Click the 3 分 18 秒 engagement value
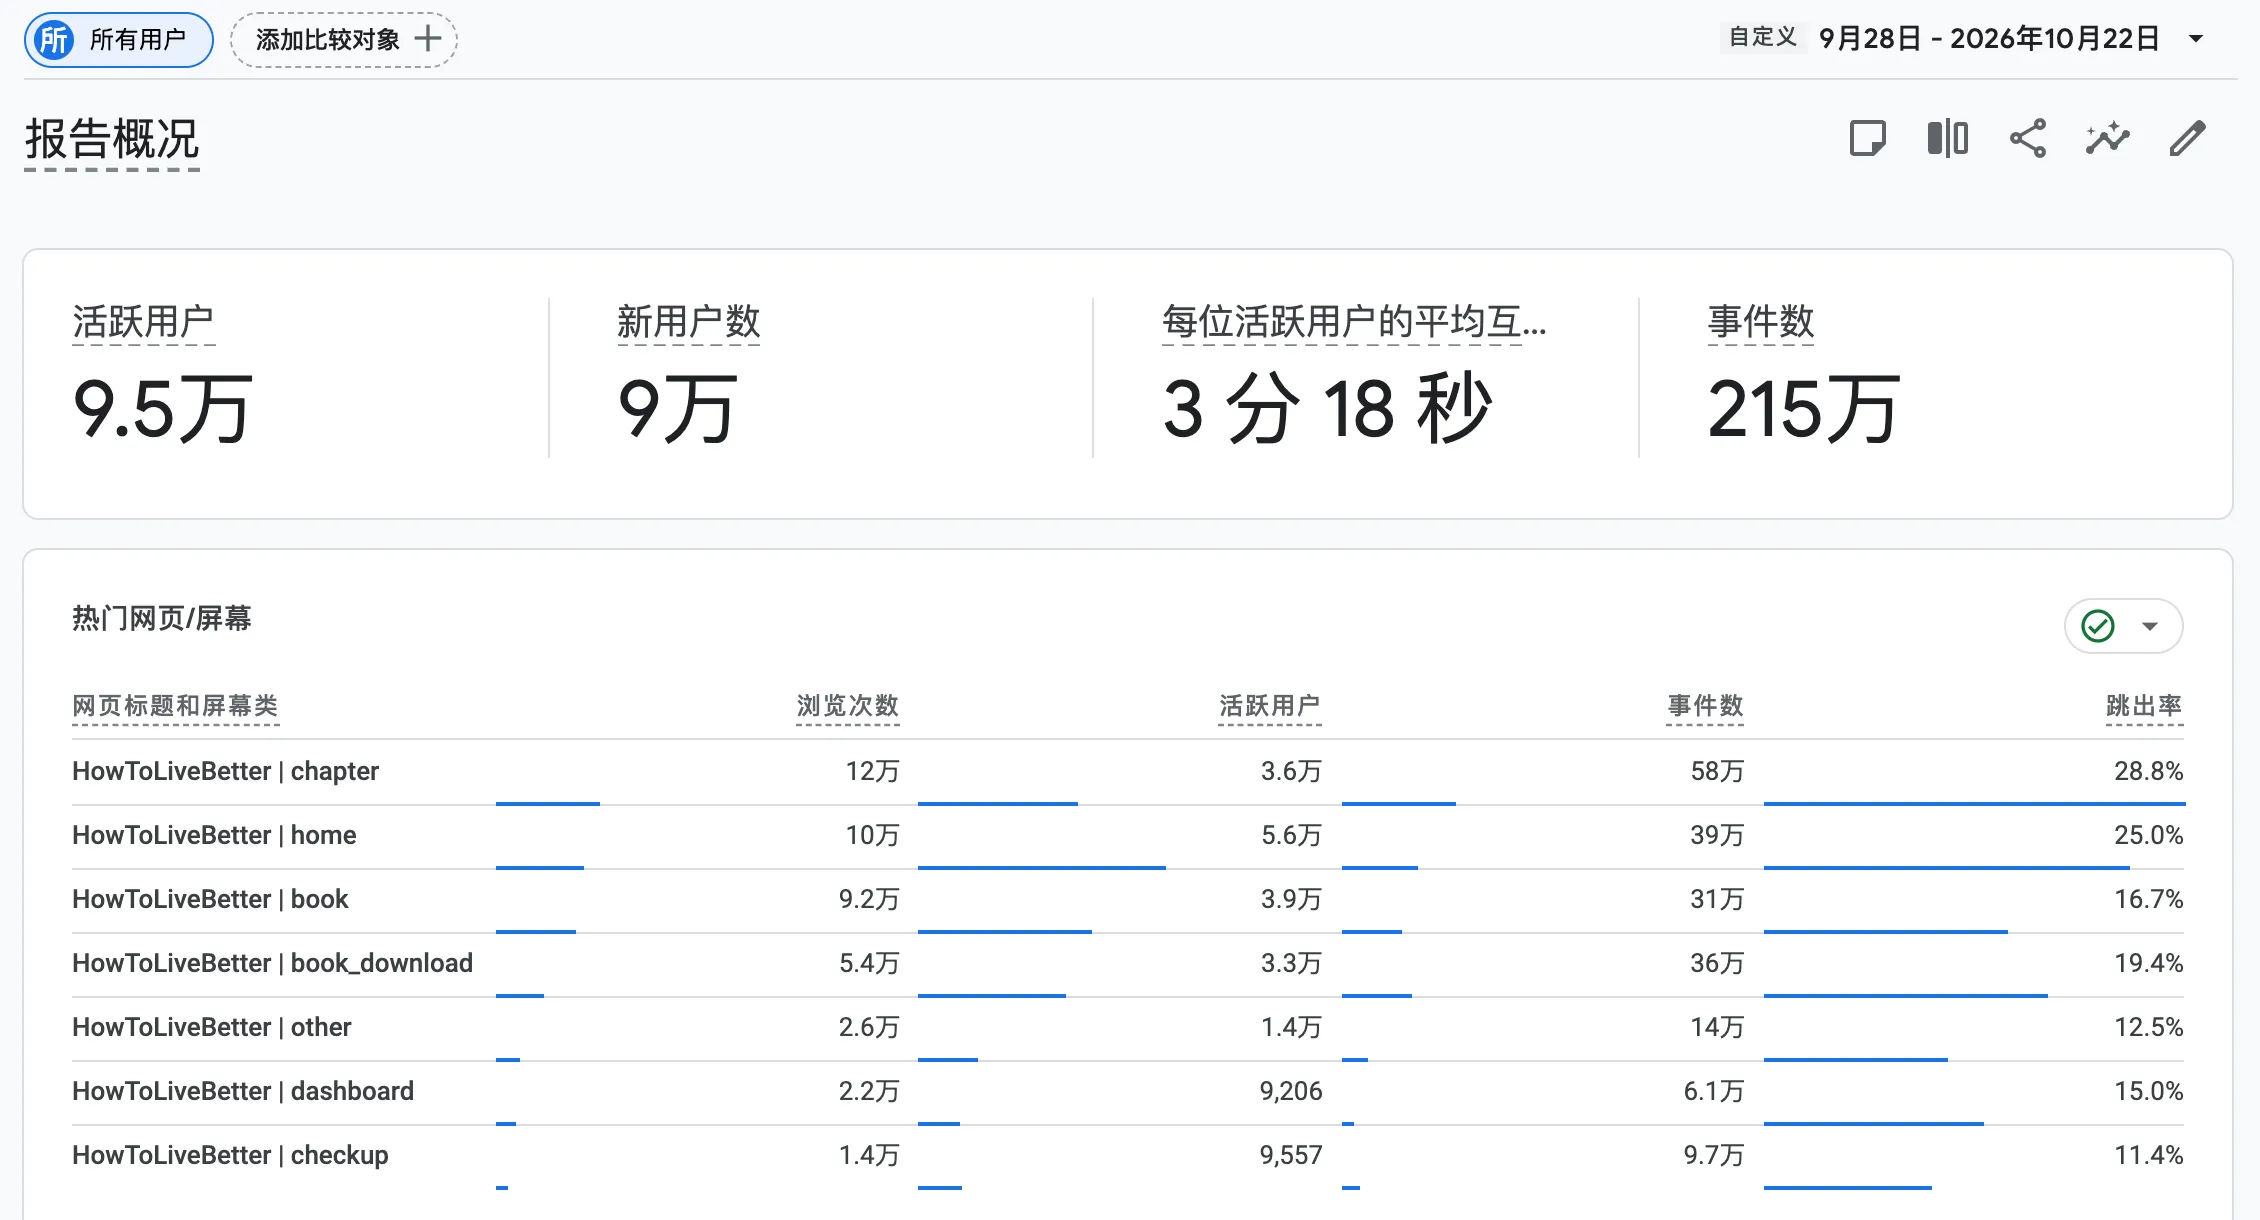Image resolution: width=2260 pixels, height=1220 pixels. 1327,409
